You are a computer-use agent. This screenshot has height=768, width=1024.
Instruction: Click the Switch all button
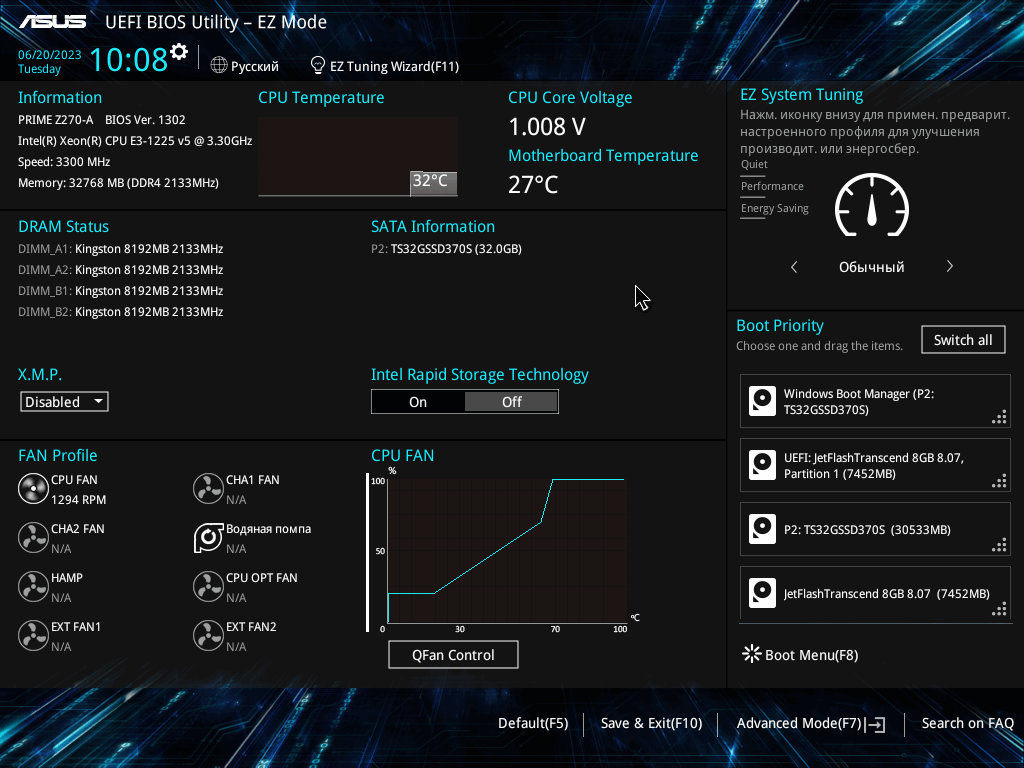(963, 340)
